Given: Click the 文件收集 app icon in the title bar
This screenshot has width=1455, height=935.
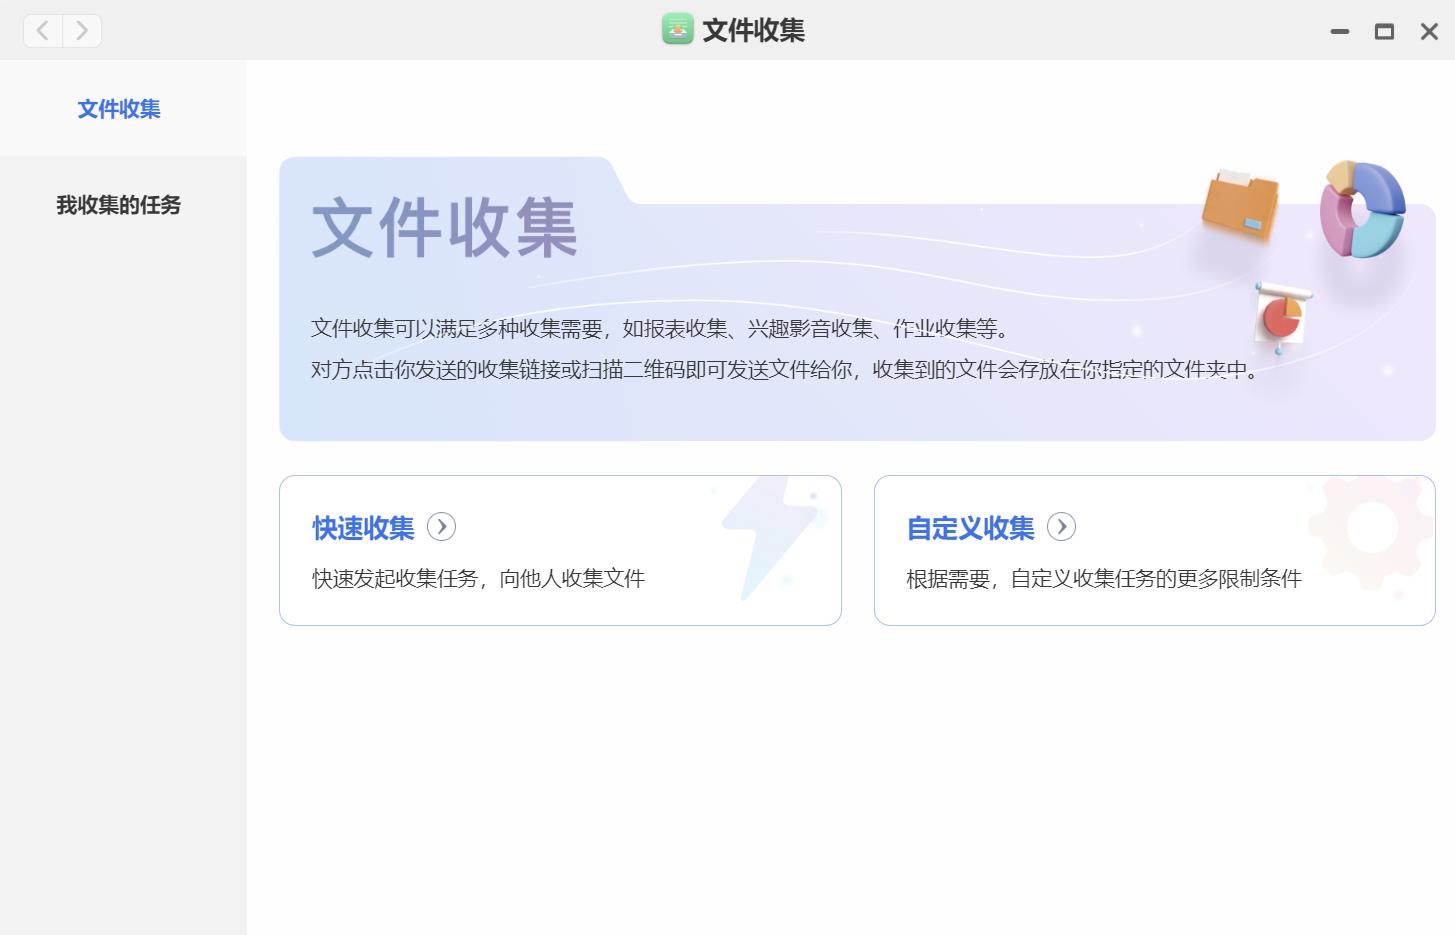Looking at the screenshot, I should [678, 30].
